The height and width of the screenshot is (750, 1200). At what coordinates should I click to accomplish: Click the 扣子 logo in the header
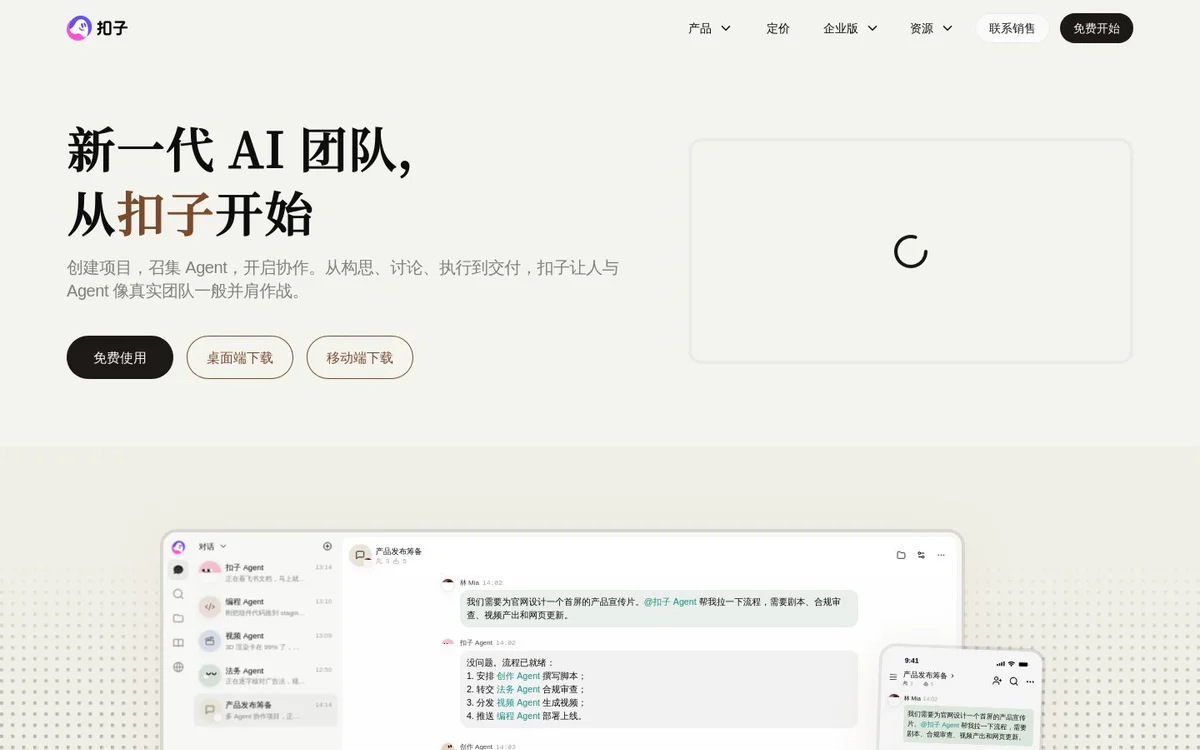point(97,28)
